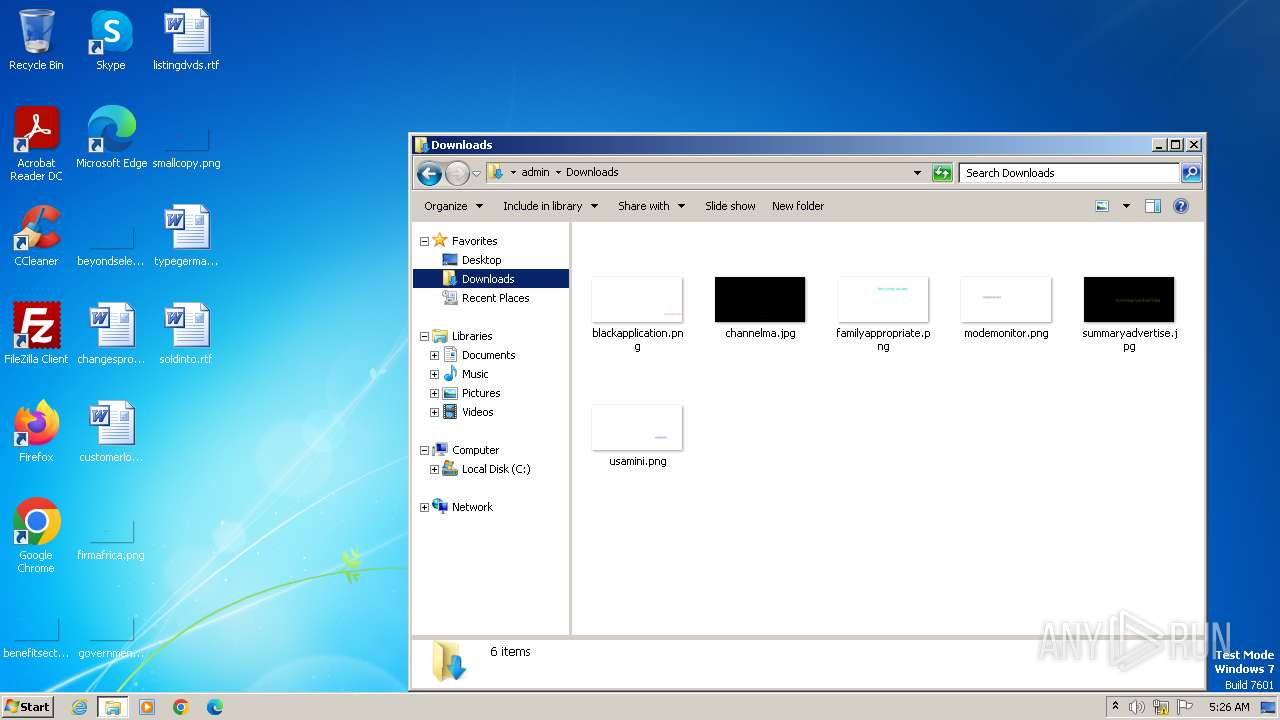
Task: Expand the Network tree node
Action: (424, 507)
